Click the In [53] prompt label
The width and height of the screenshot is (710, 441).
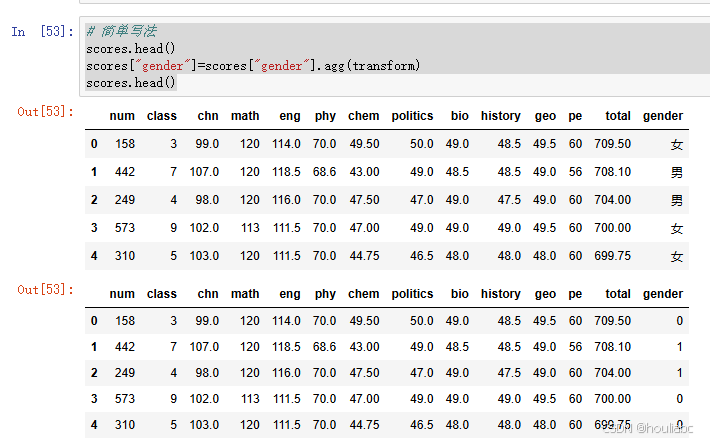43,32
